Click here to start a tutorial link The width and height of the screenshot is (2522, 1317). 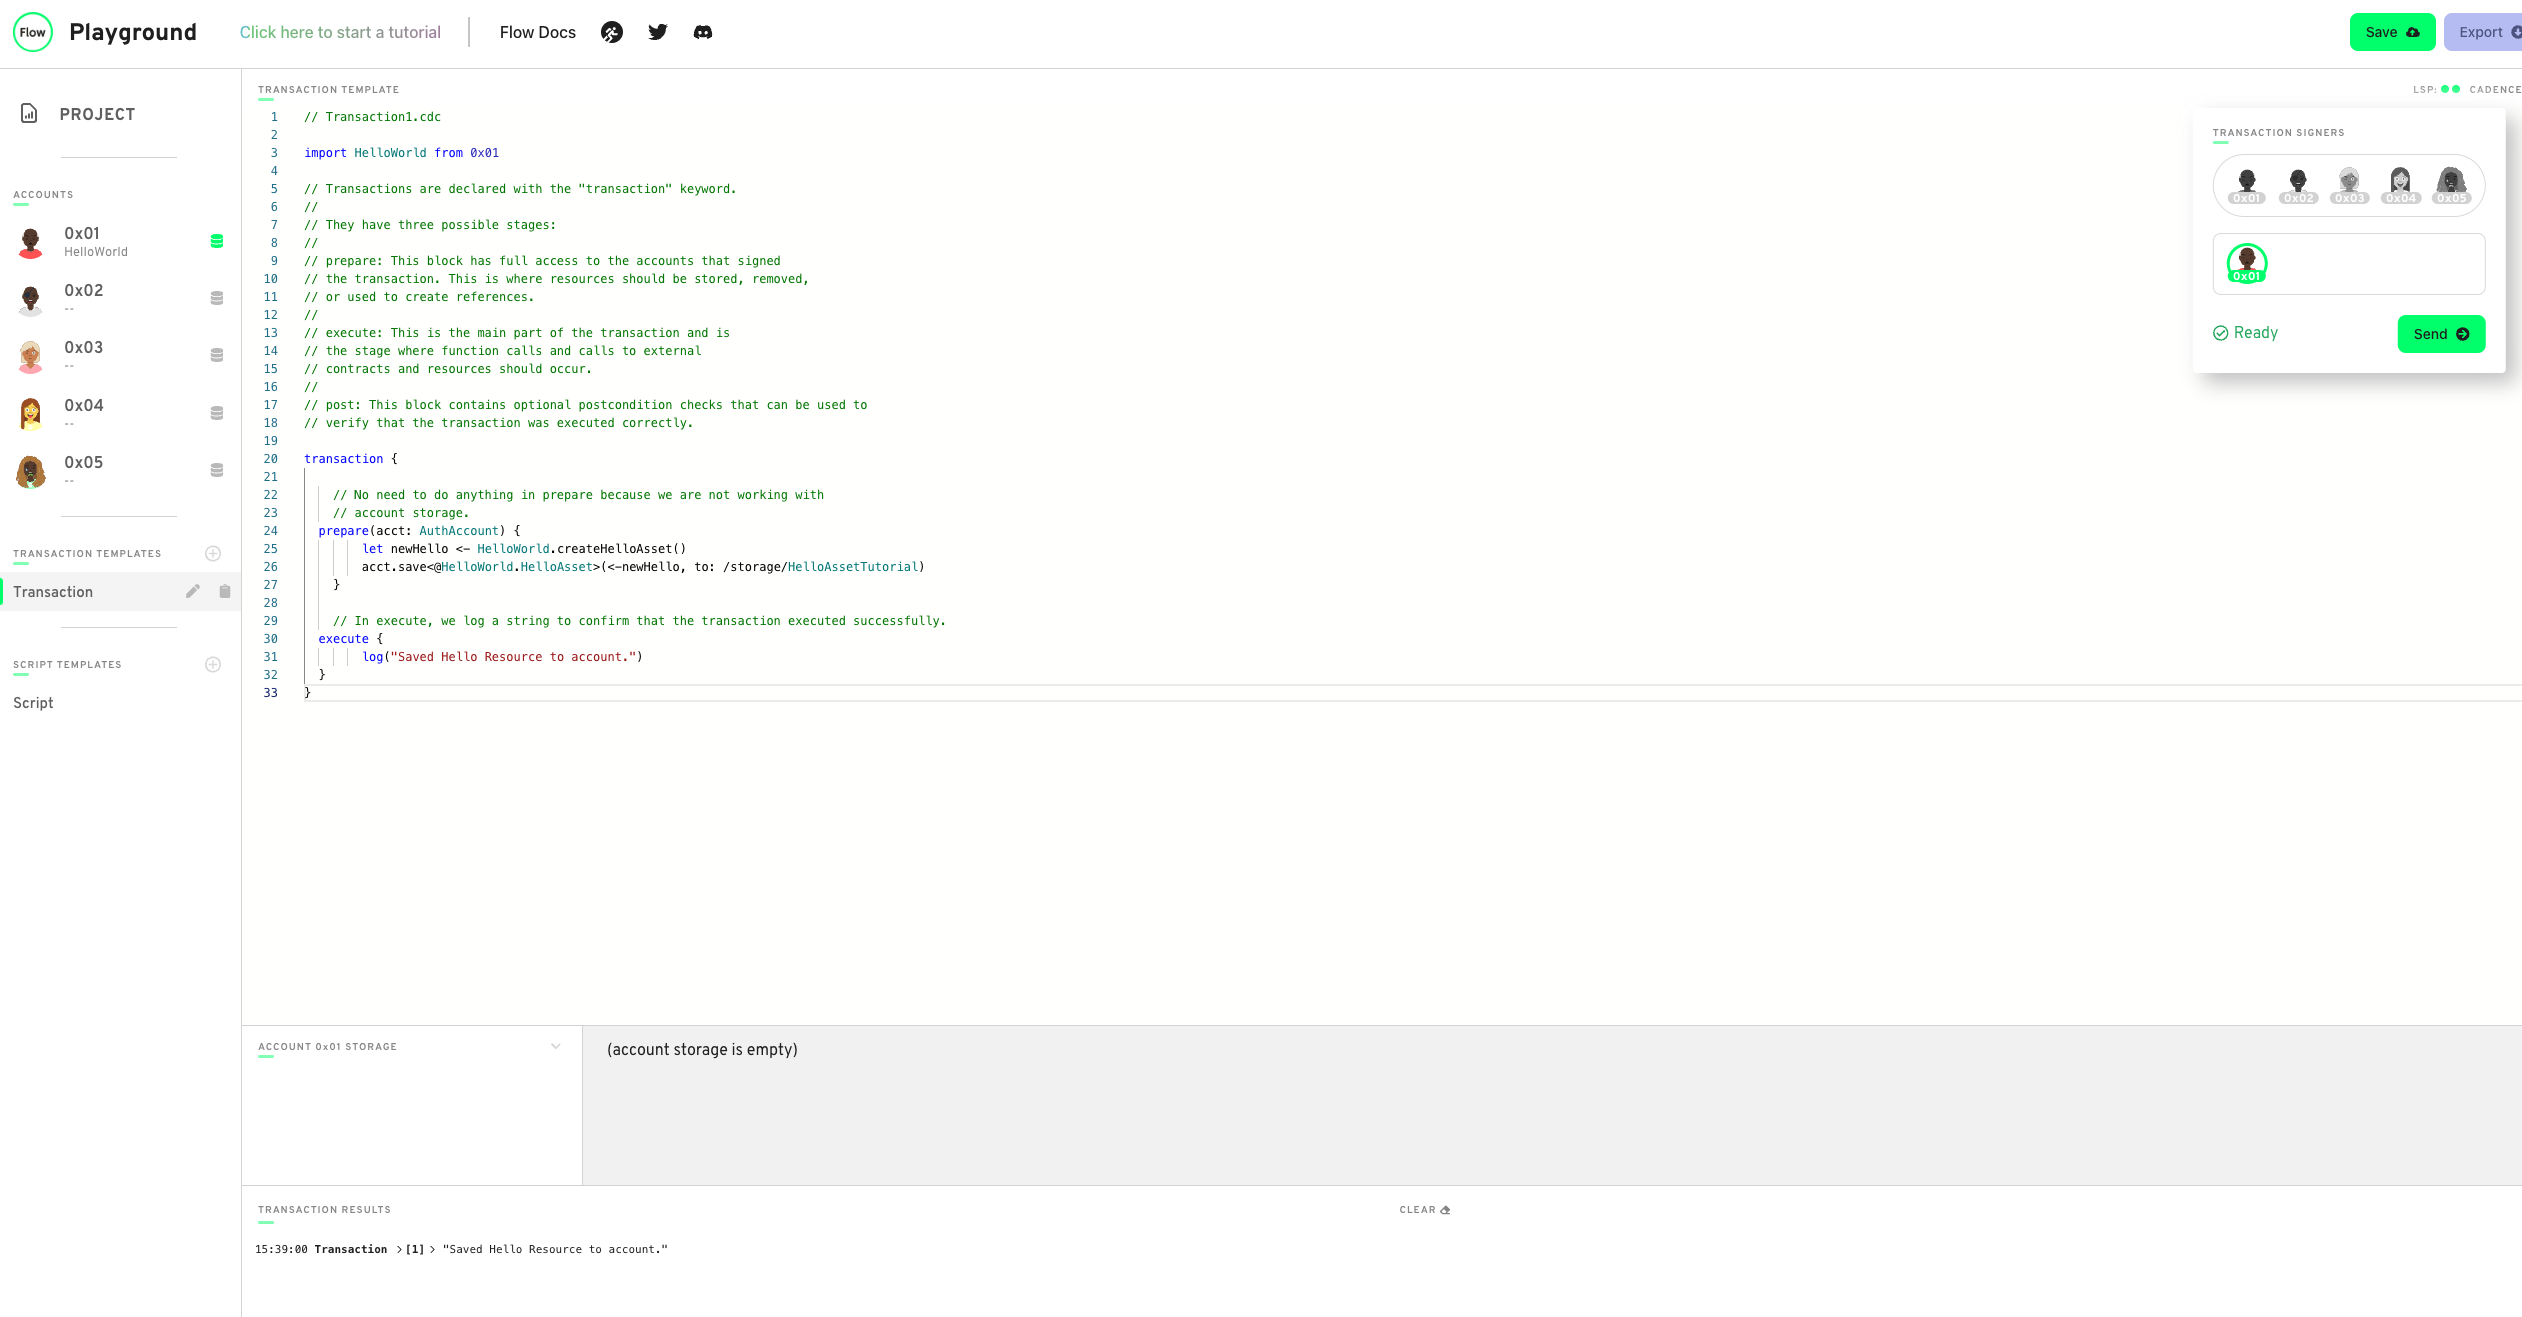click(340, 32)
